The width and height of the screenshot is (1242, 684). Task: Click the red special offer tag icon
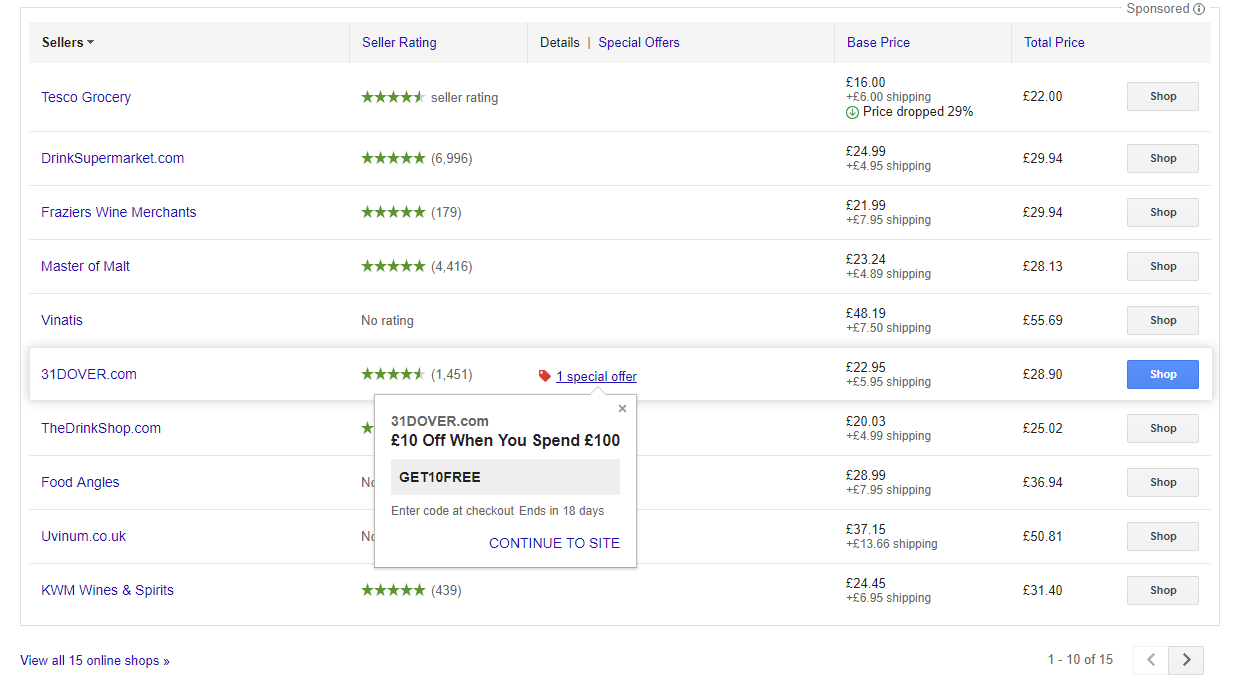click(x=545, y=376)
